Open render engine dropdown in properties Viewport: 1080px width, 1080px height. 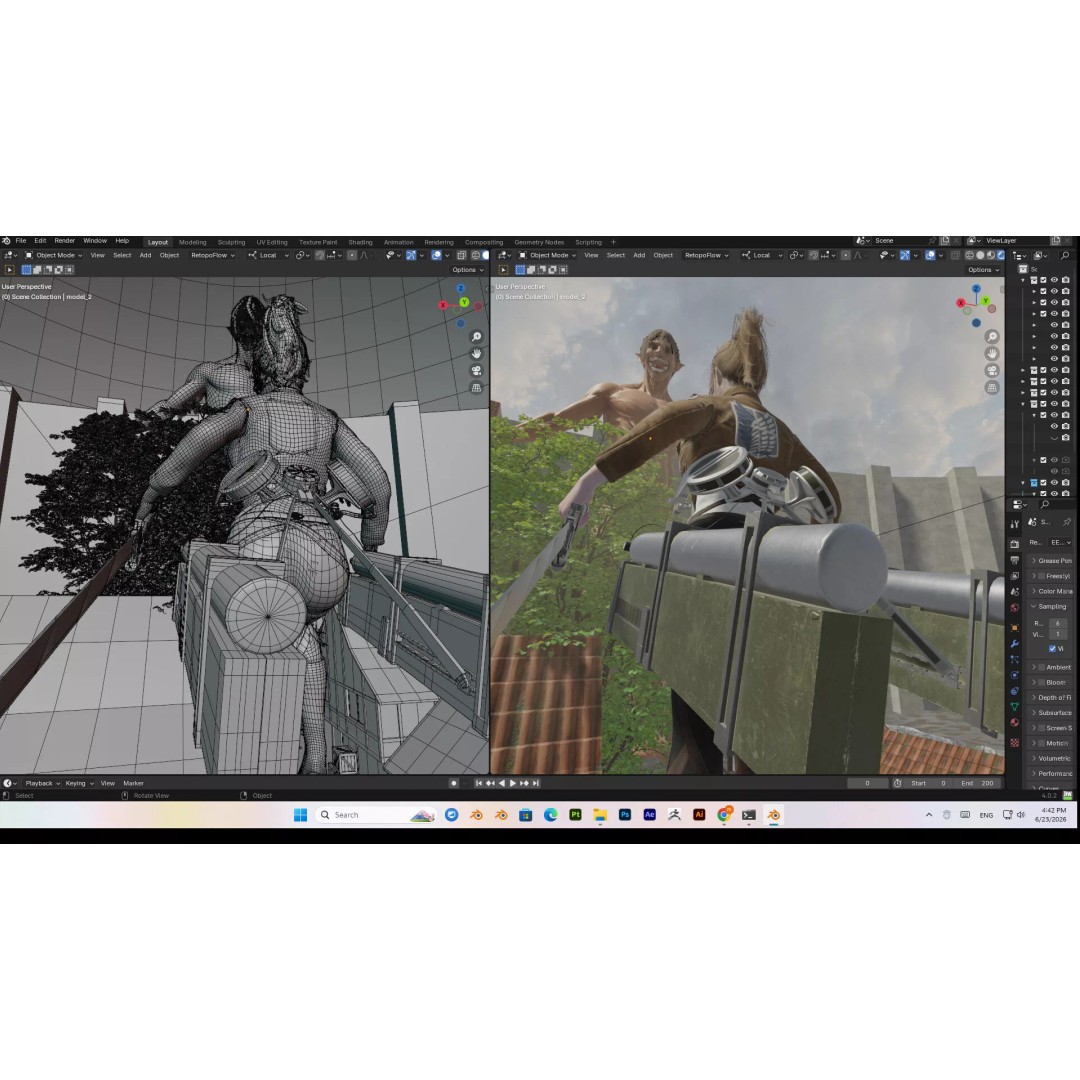point(1060,542)
